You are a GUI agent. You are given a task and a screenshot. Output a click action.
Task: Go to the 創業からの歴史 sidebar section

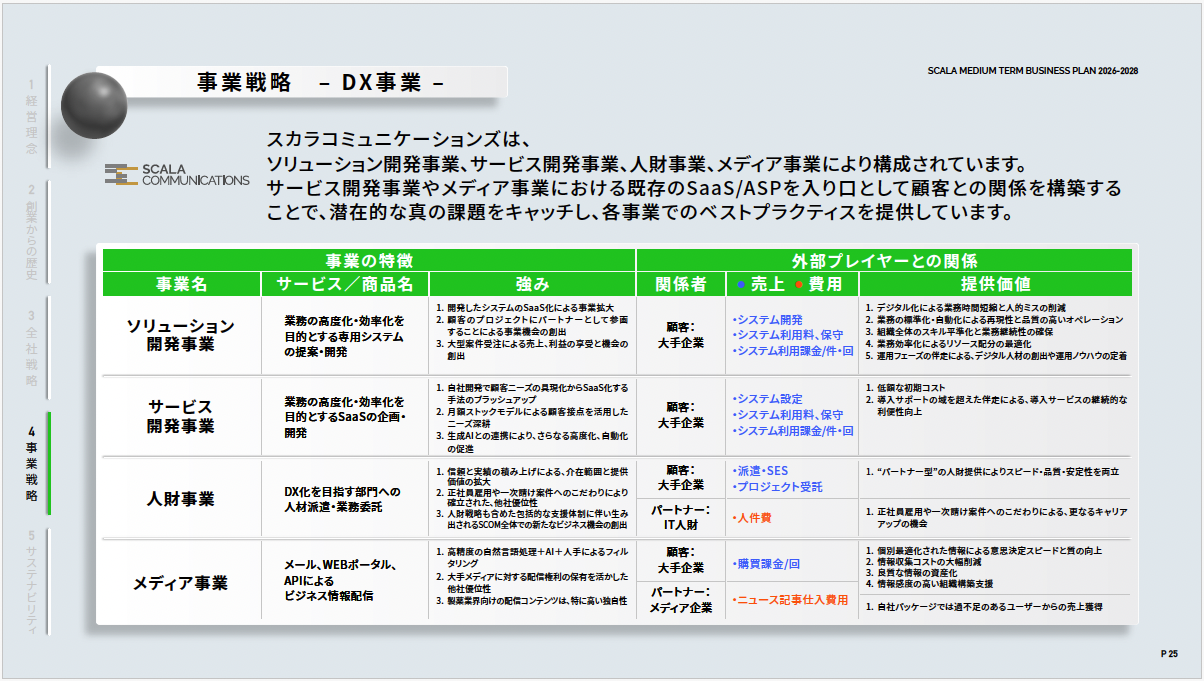click(x=32, y=231)
